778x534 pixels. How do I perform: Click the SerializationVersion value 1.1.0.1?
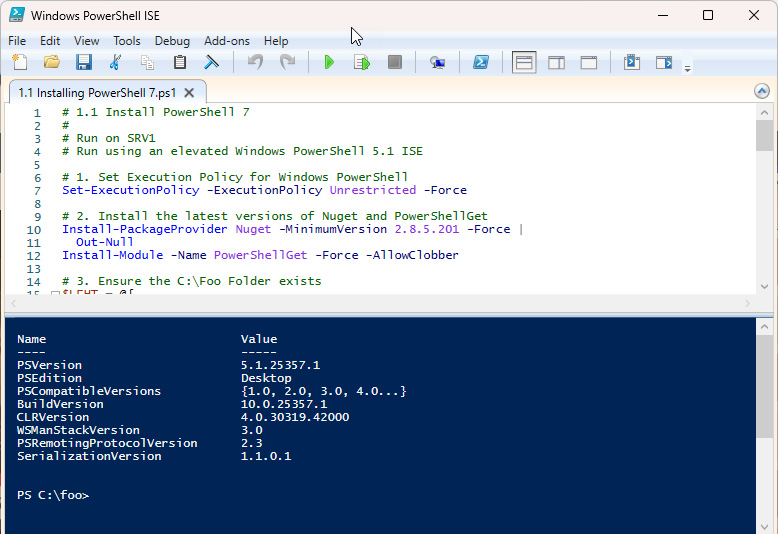pos(266,456)
